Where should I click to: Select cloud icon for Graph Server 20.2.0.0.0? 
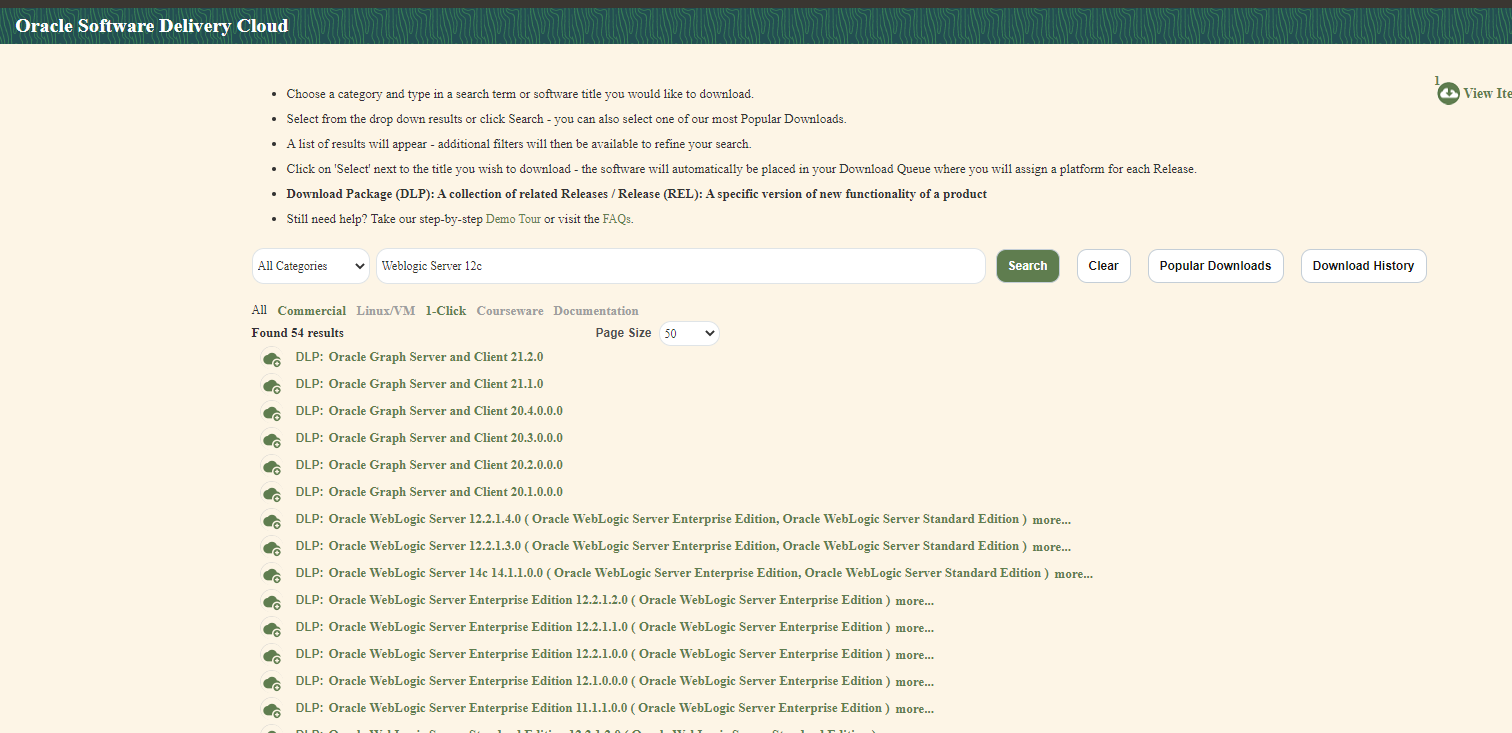point(271,467)
